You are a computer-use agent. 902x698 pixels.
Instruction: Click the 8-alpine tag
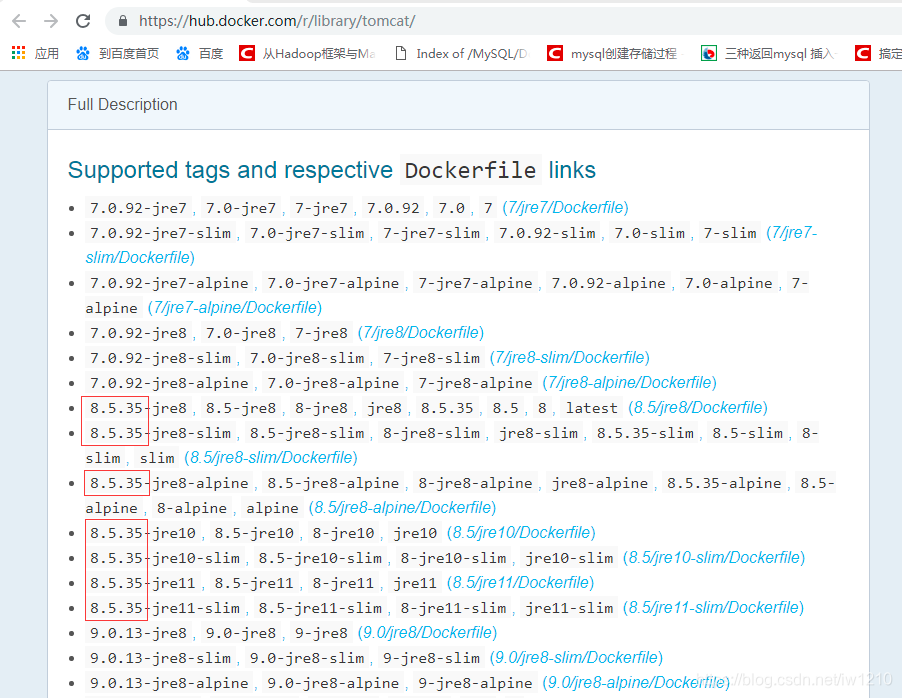192,508
